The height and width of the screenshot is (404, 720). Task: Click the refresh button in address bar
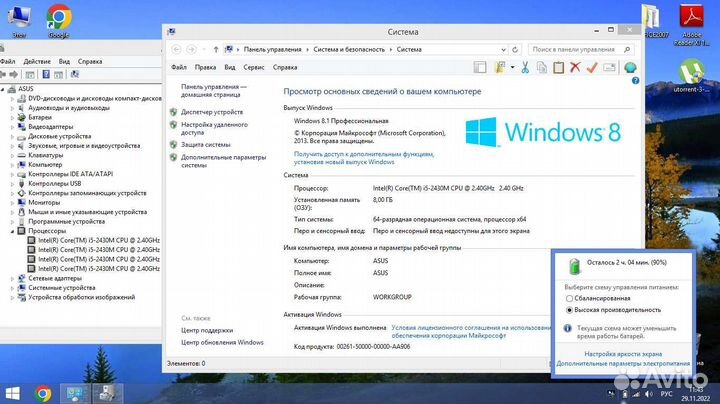515,50
